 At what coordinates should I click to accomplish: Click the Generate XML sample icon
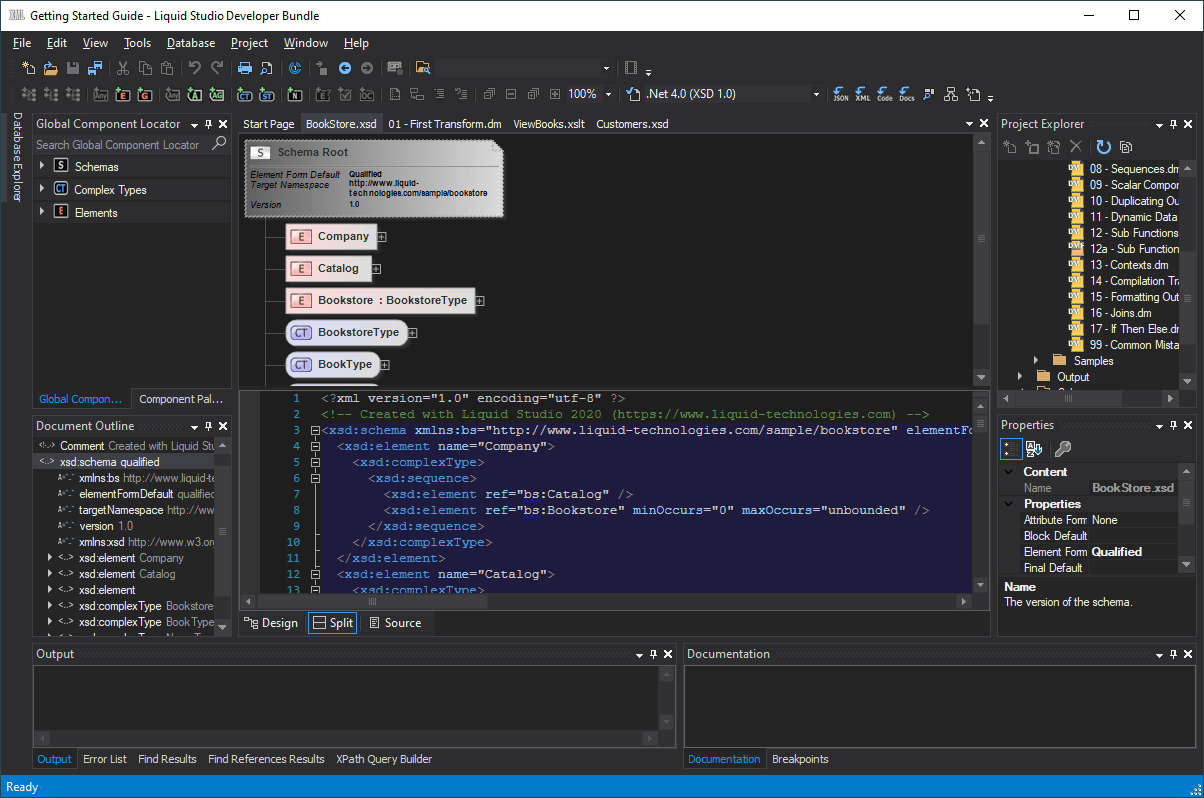[863, 94]
